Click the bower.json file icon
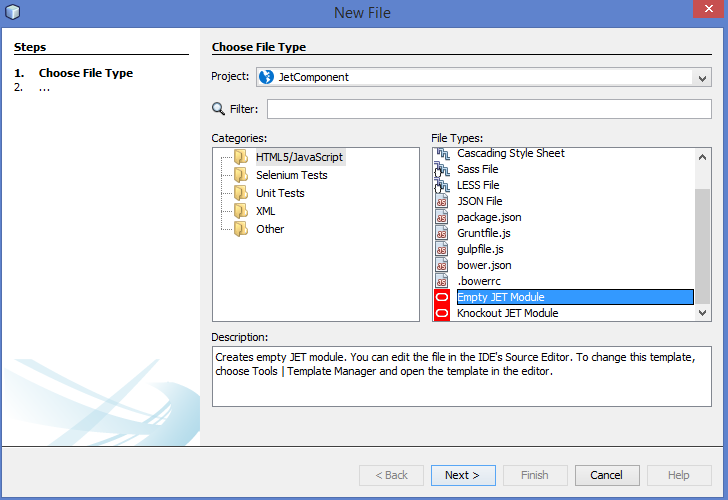This screenshot has height=500, width=728. (442, 265)
